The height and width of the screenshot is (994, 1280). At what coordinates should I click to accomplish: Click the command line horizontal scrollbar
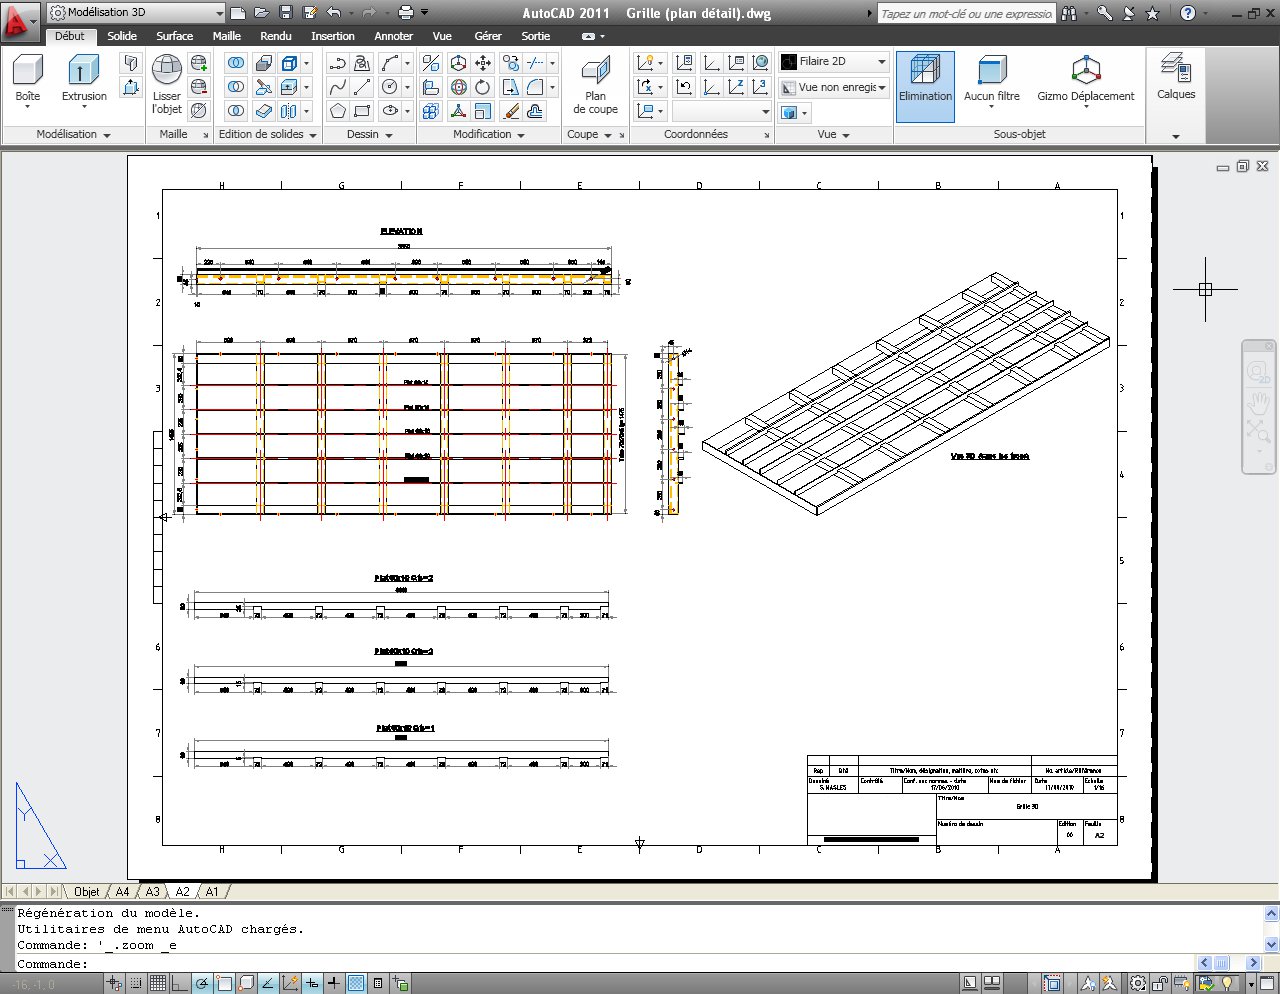1221,963
